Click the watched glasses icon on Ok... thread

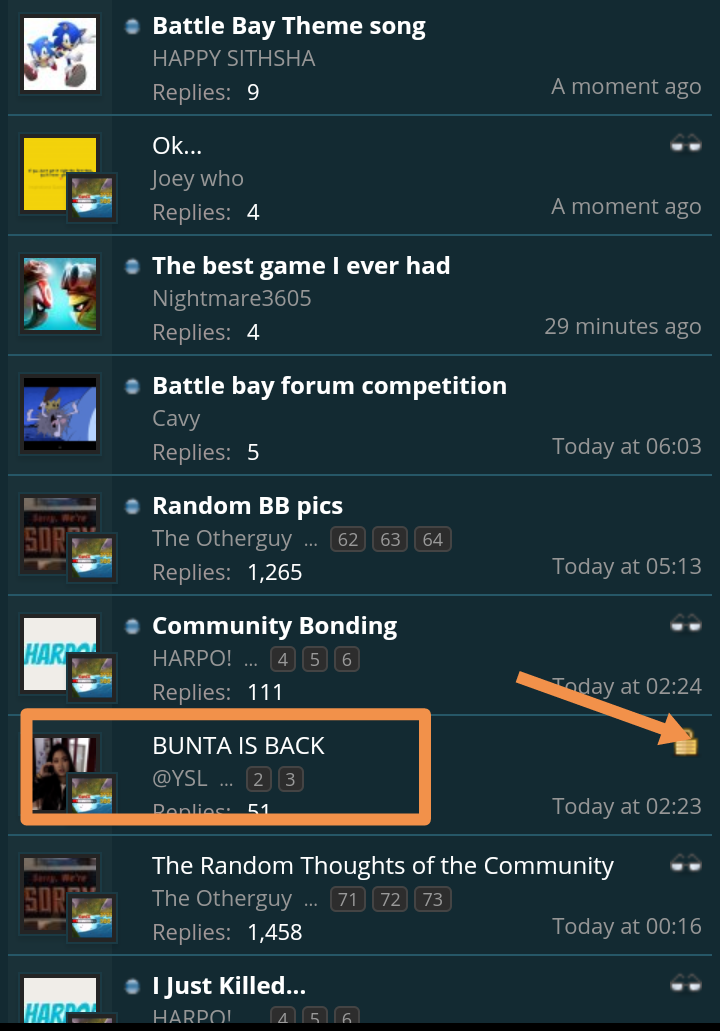tap(686, 143)
